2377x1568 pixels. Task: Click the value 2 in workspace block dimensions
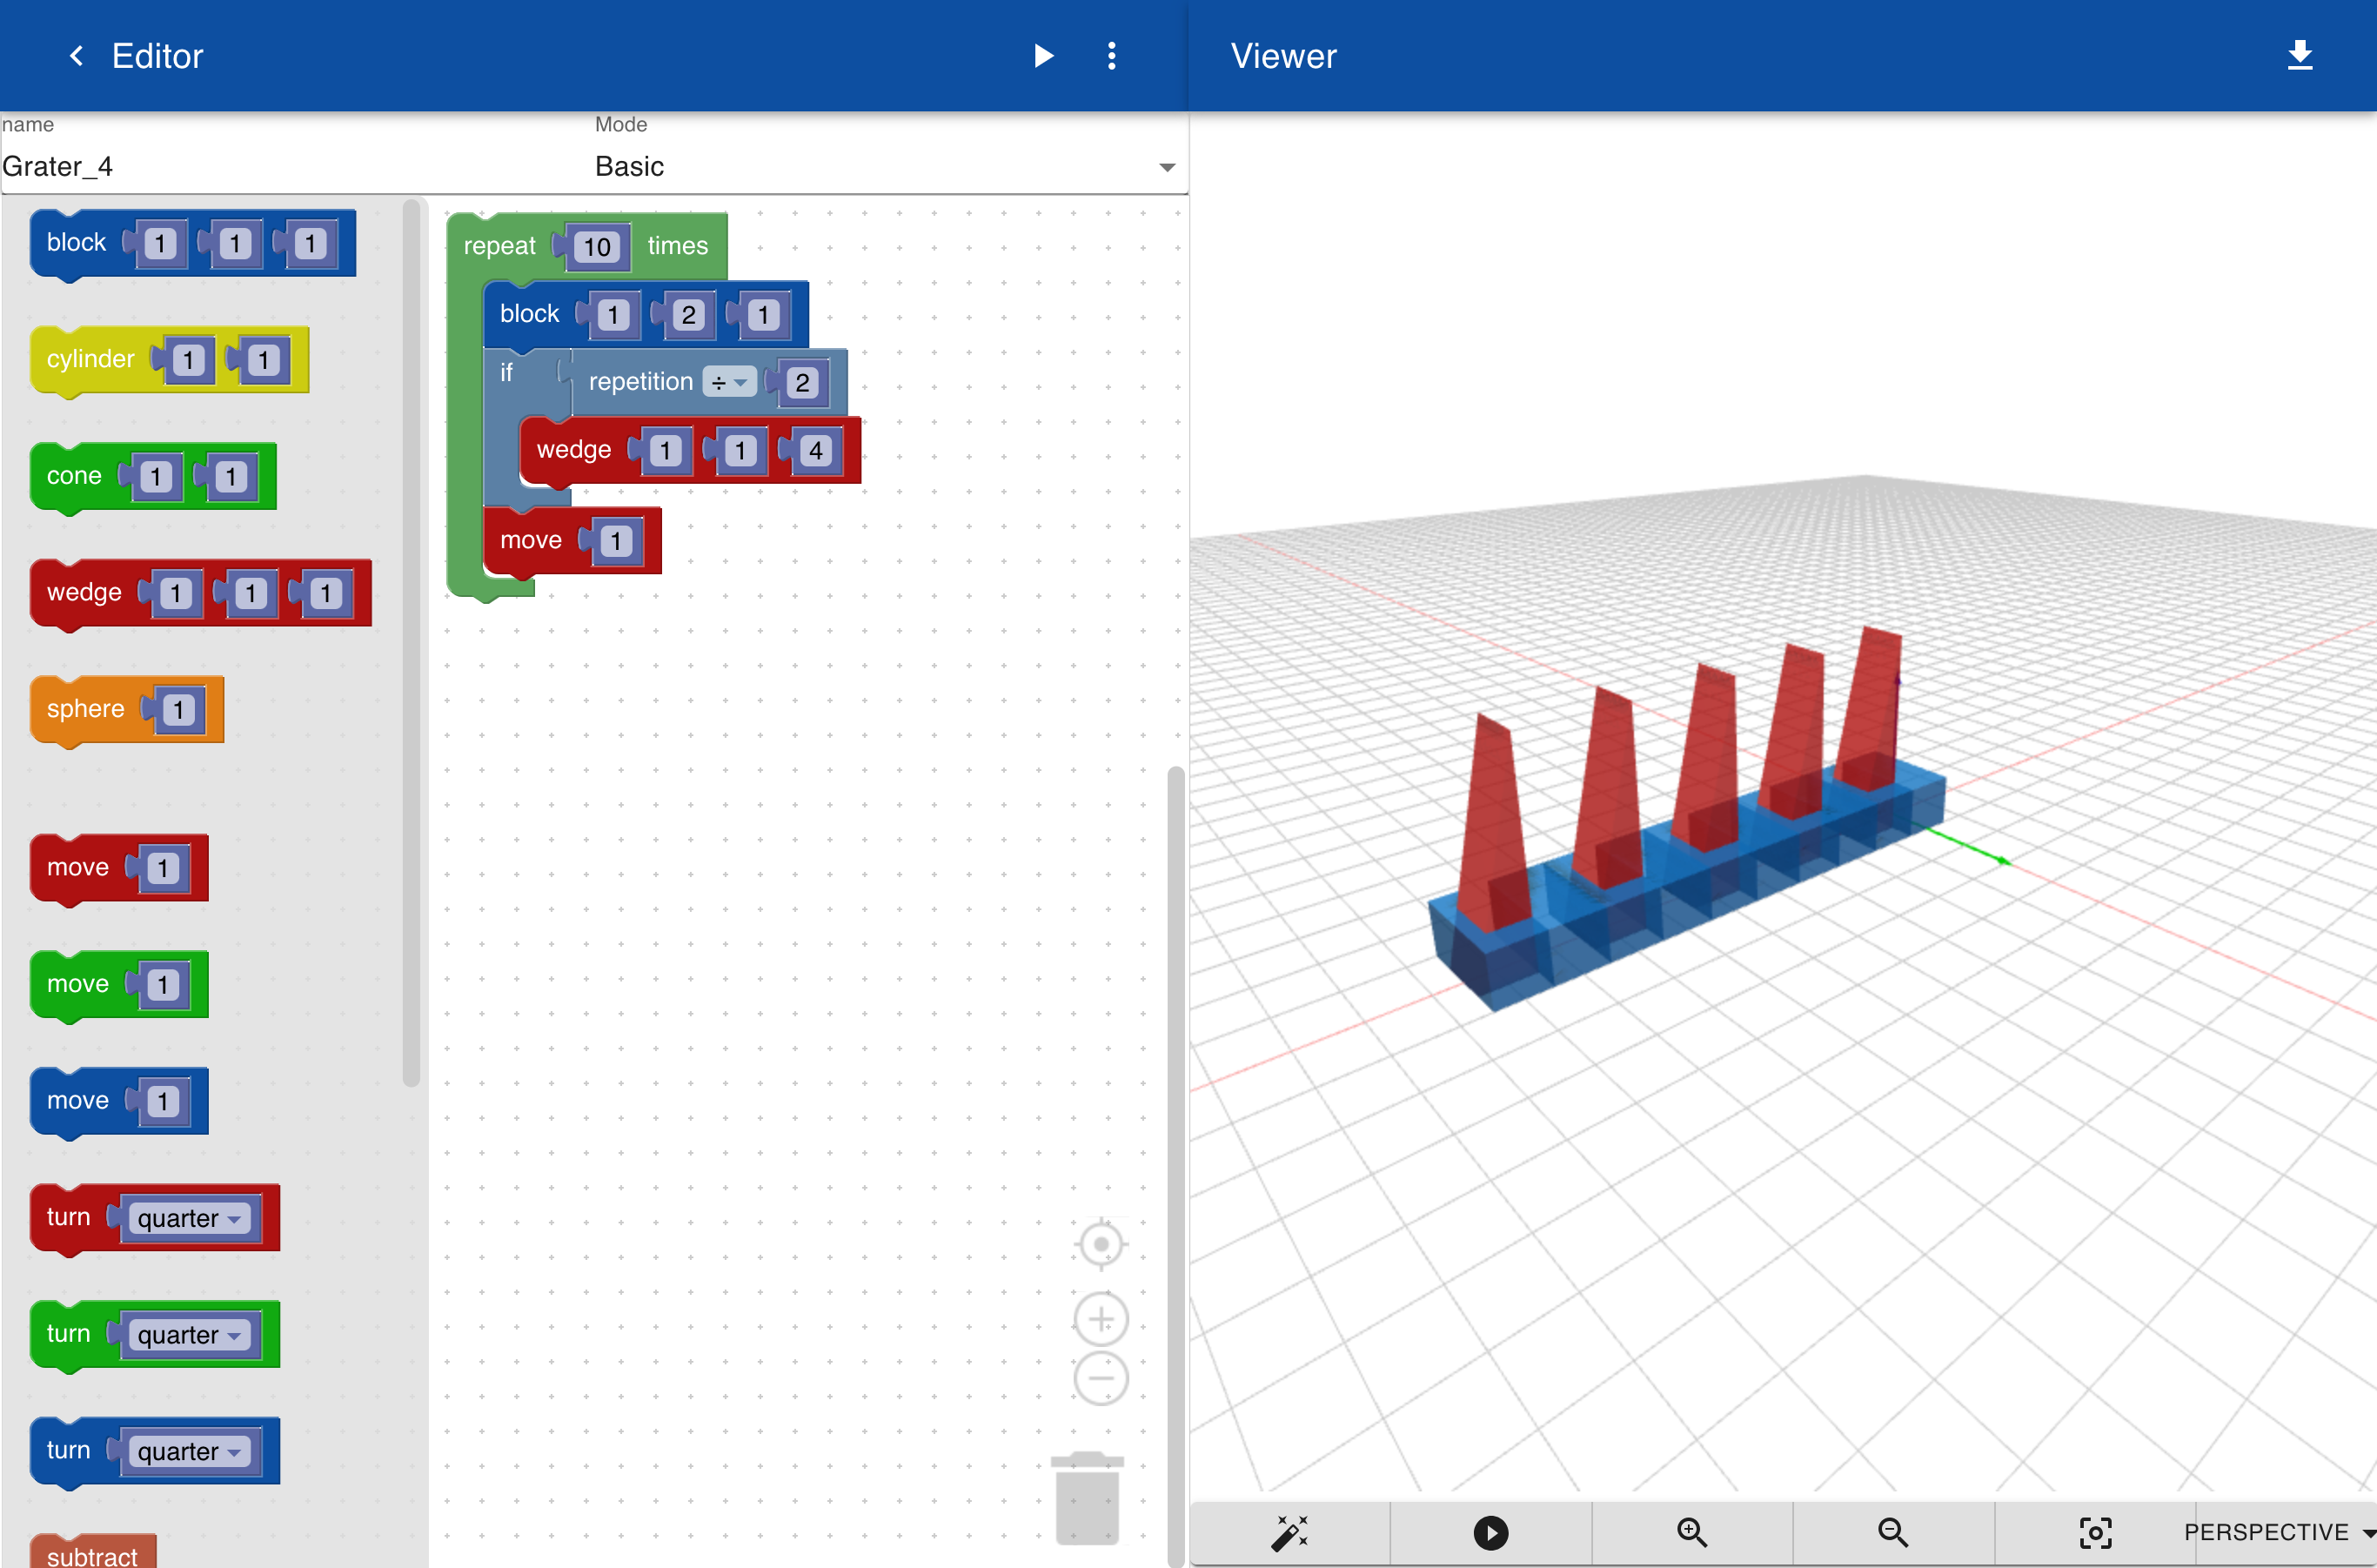tap(688, 315)
